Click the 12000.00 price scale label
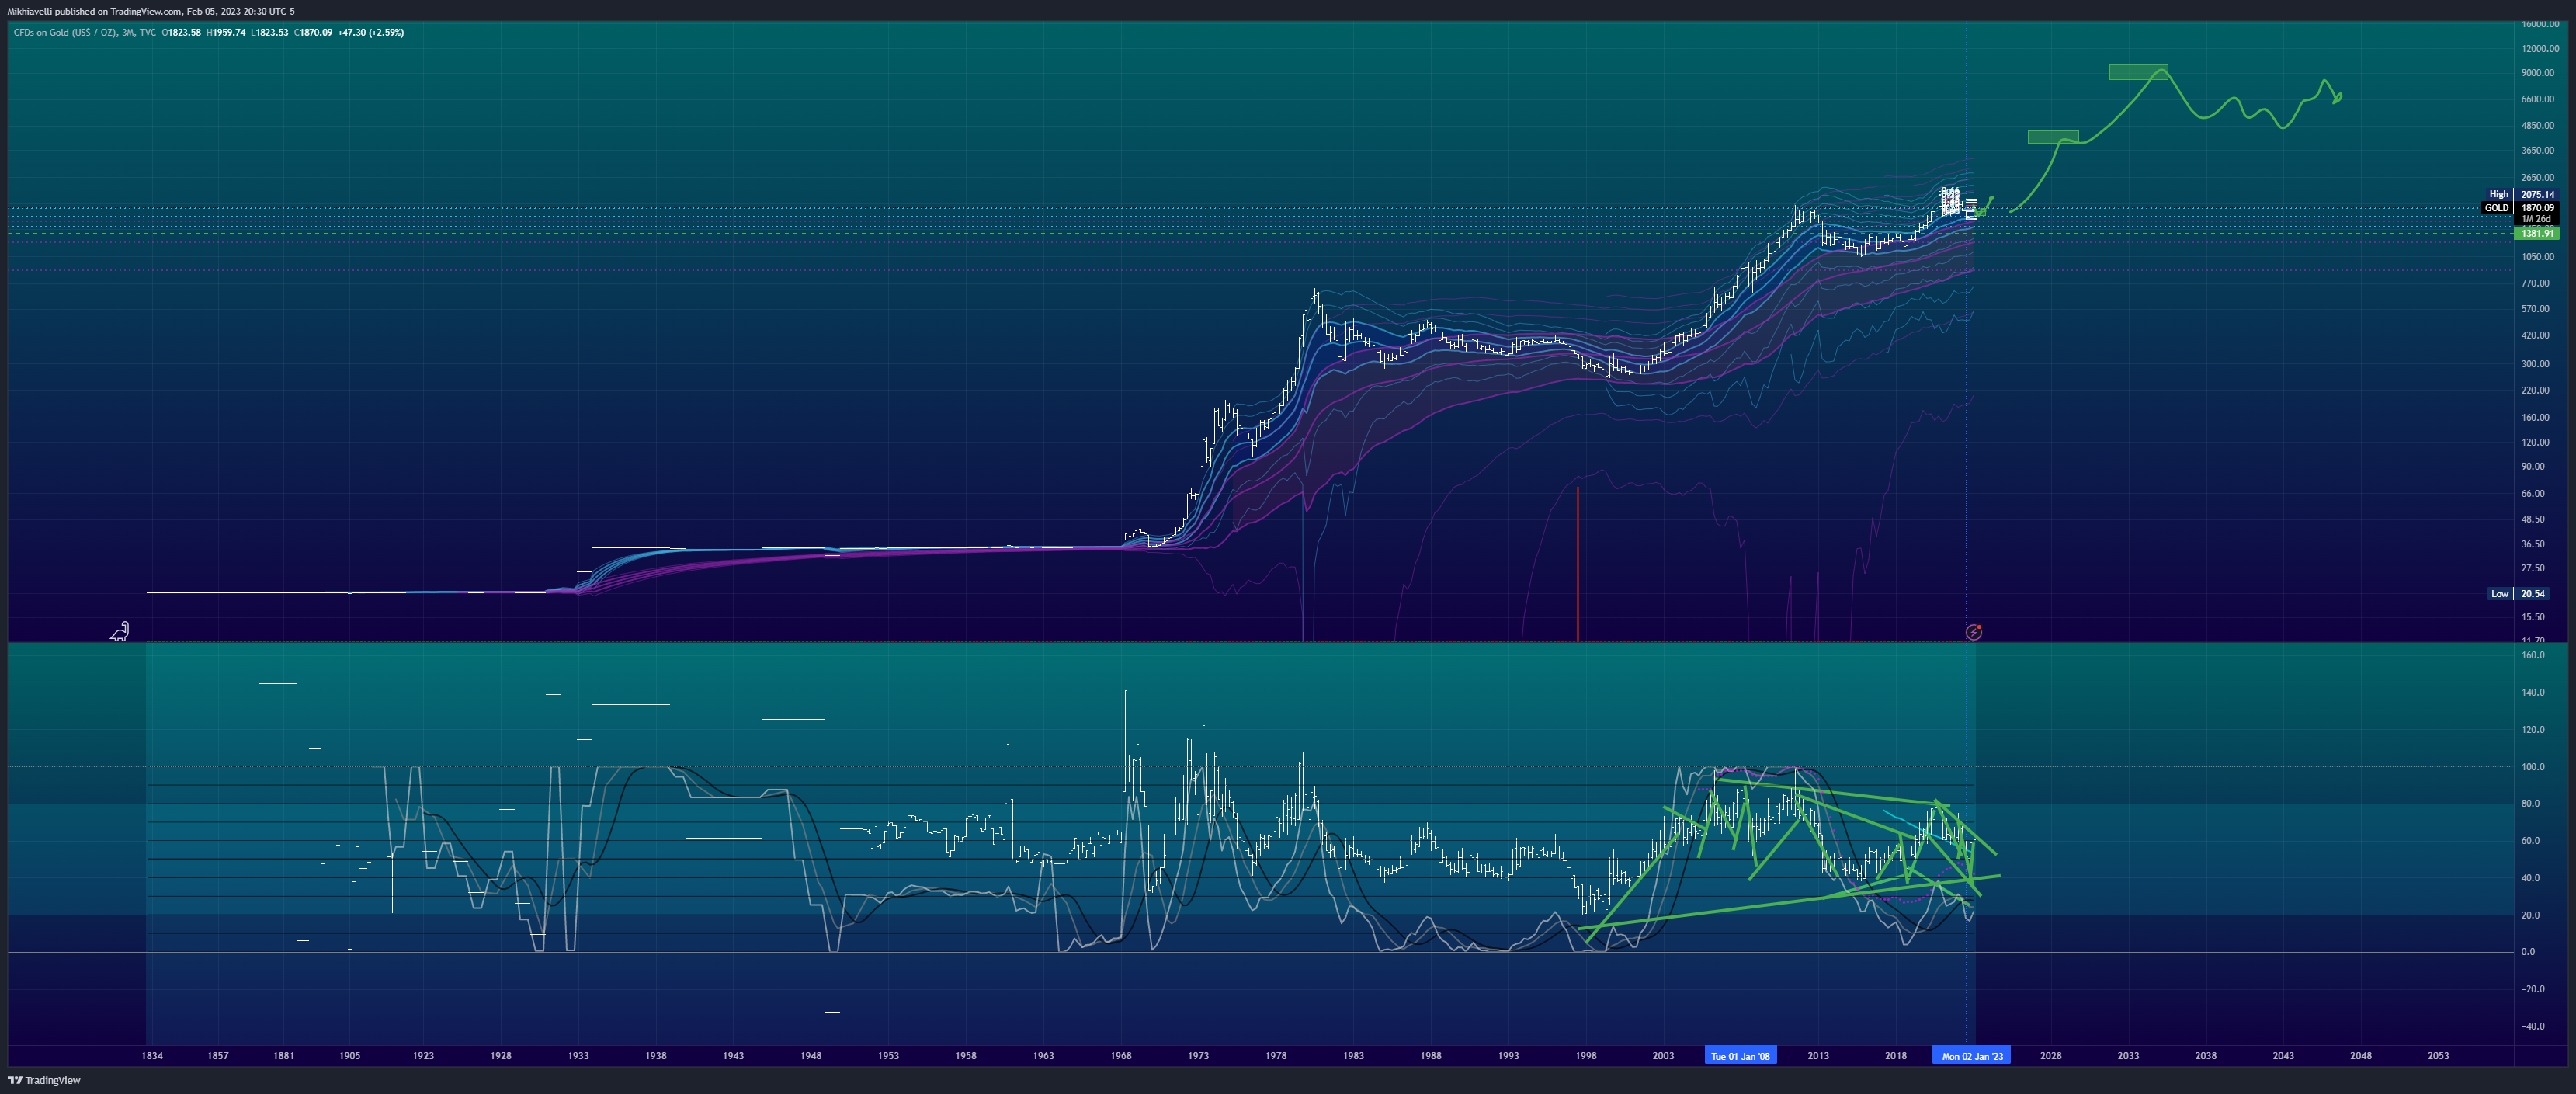Viewport: 2576px width, 1094px height. point(2540,48)
